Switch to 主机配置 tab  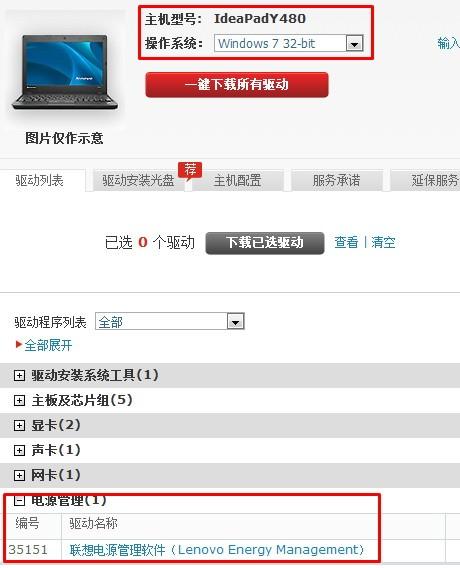(x=237, y=180)
